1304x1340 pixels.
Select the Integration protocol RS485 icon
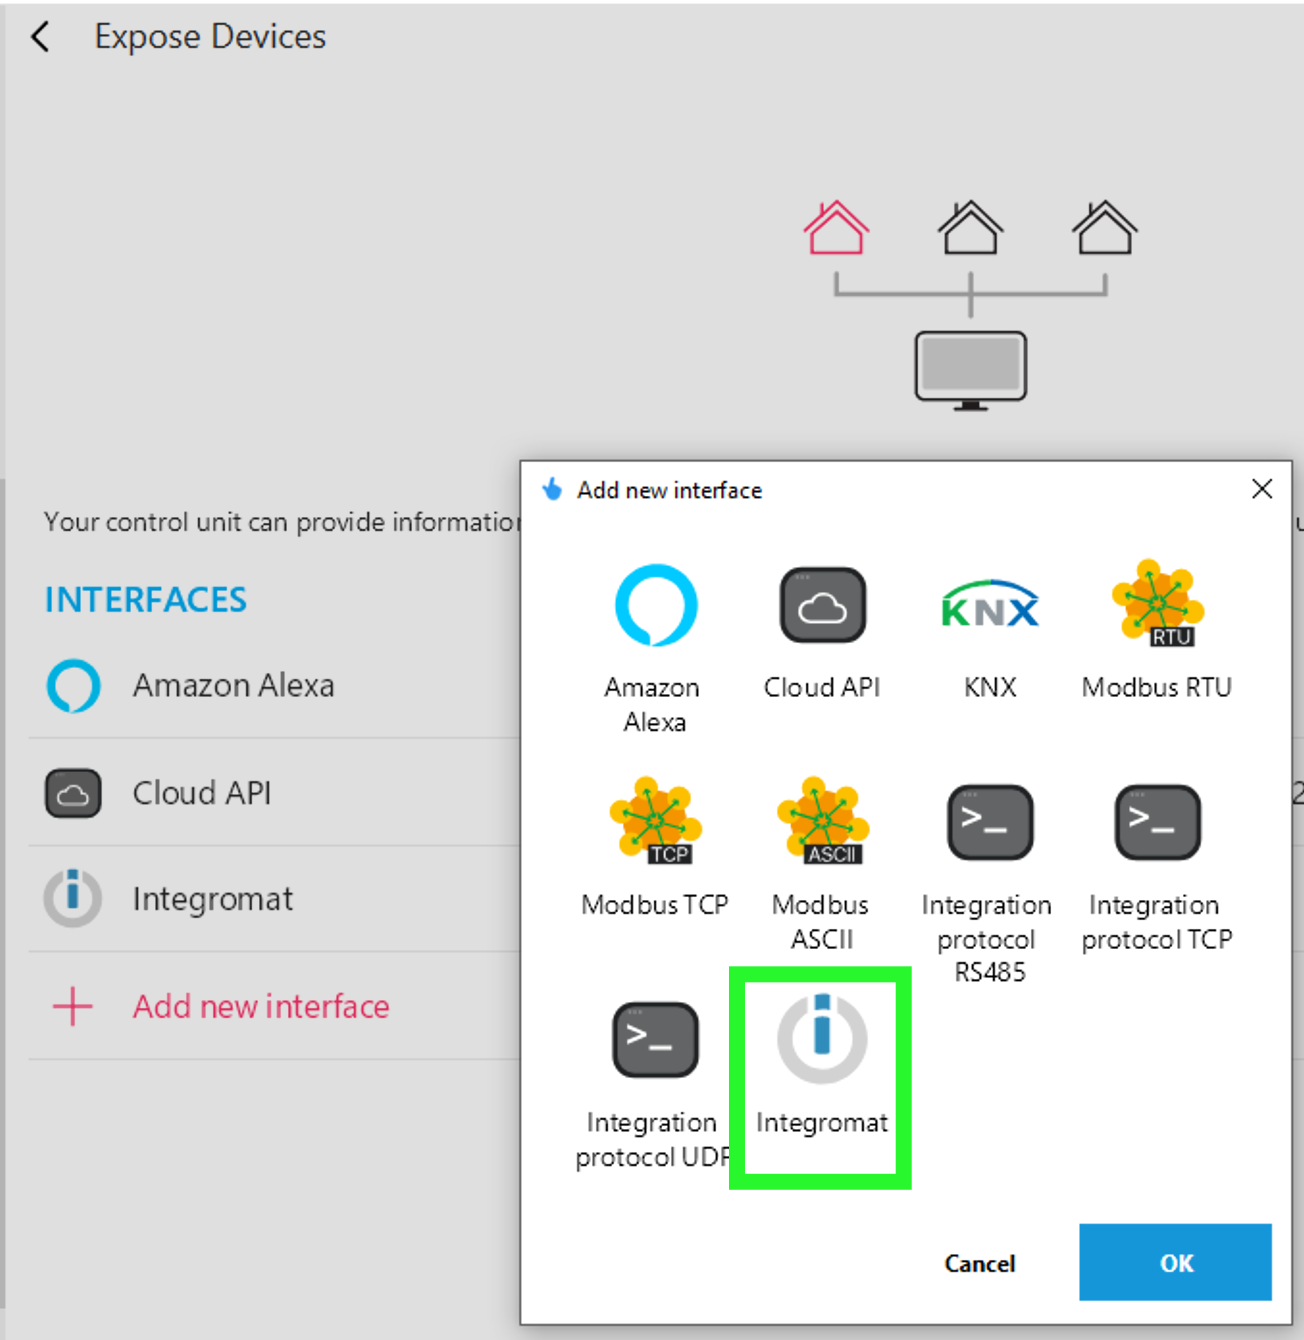click(989, 822)
